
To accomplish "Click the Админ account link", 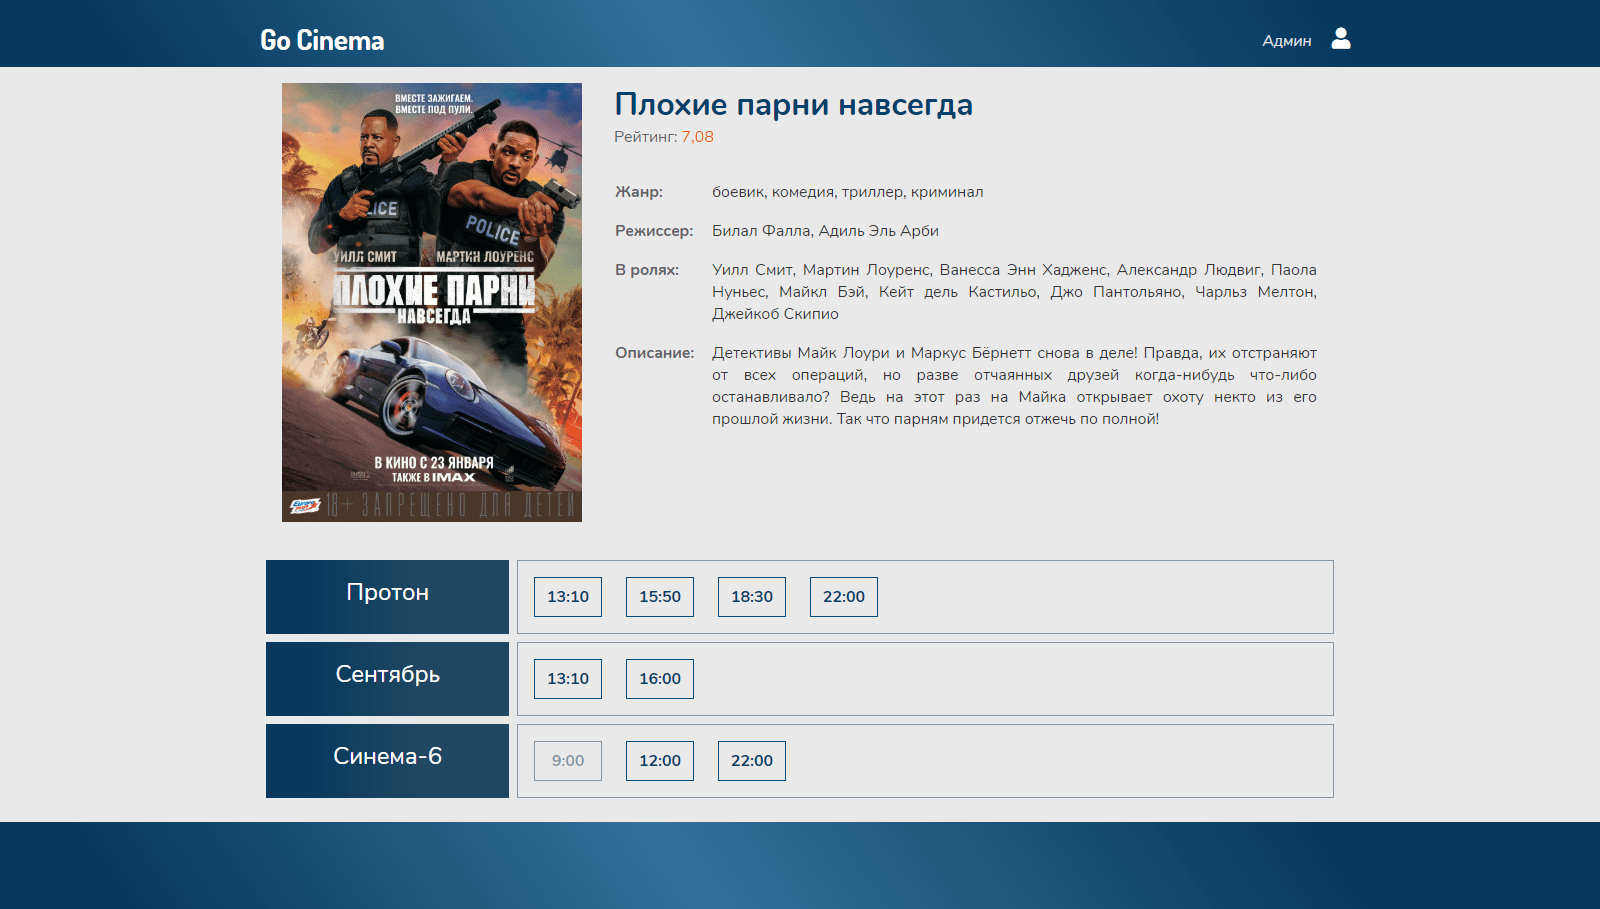I will (x=1286, y=41).
